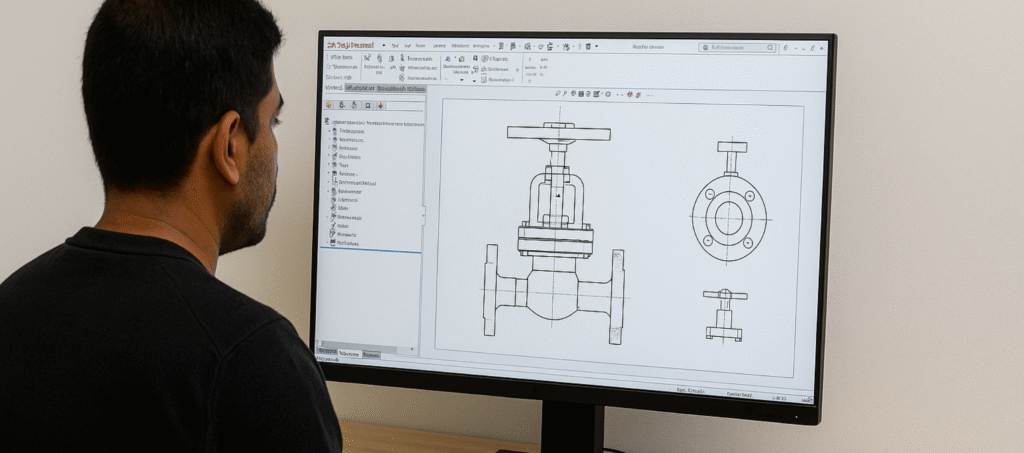Screen dimensions: 1024x453
Task: Click the orange appearance icon in the view toolbar
Action: pyautogui.click(x=630, y=94)
